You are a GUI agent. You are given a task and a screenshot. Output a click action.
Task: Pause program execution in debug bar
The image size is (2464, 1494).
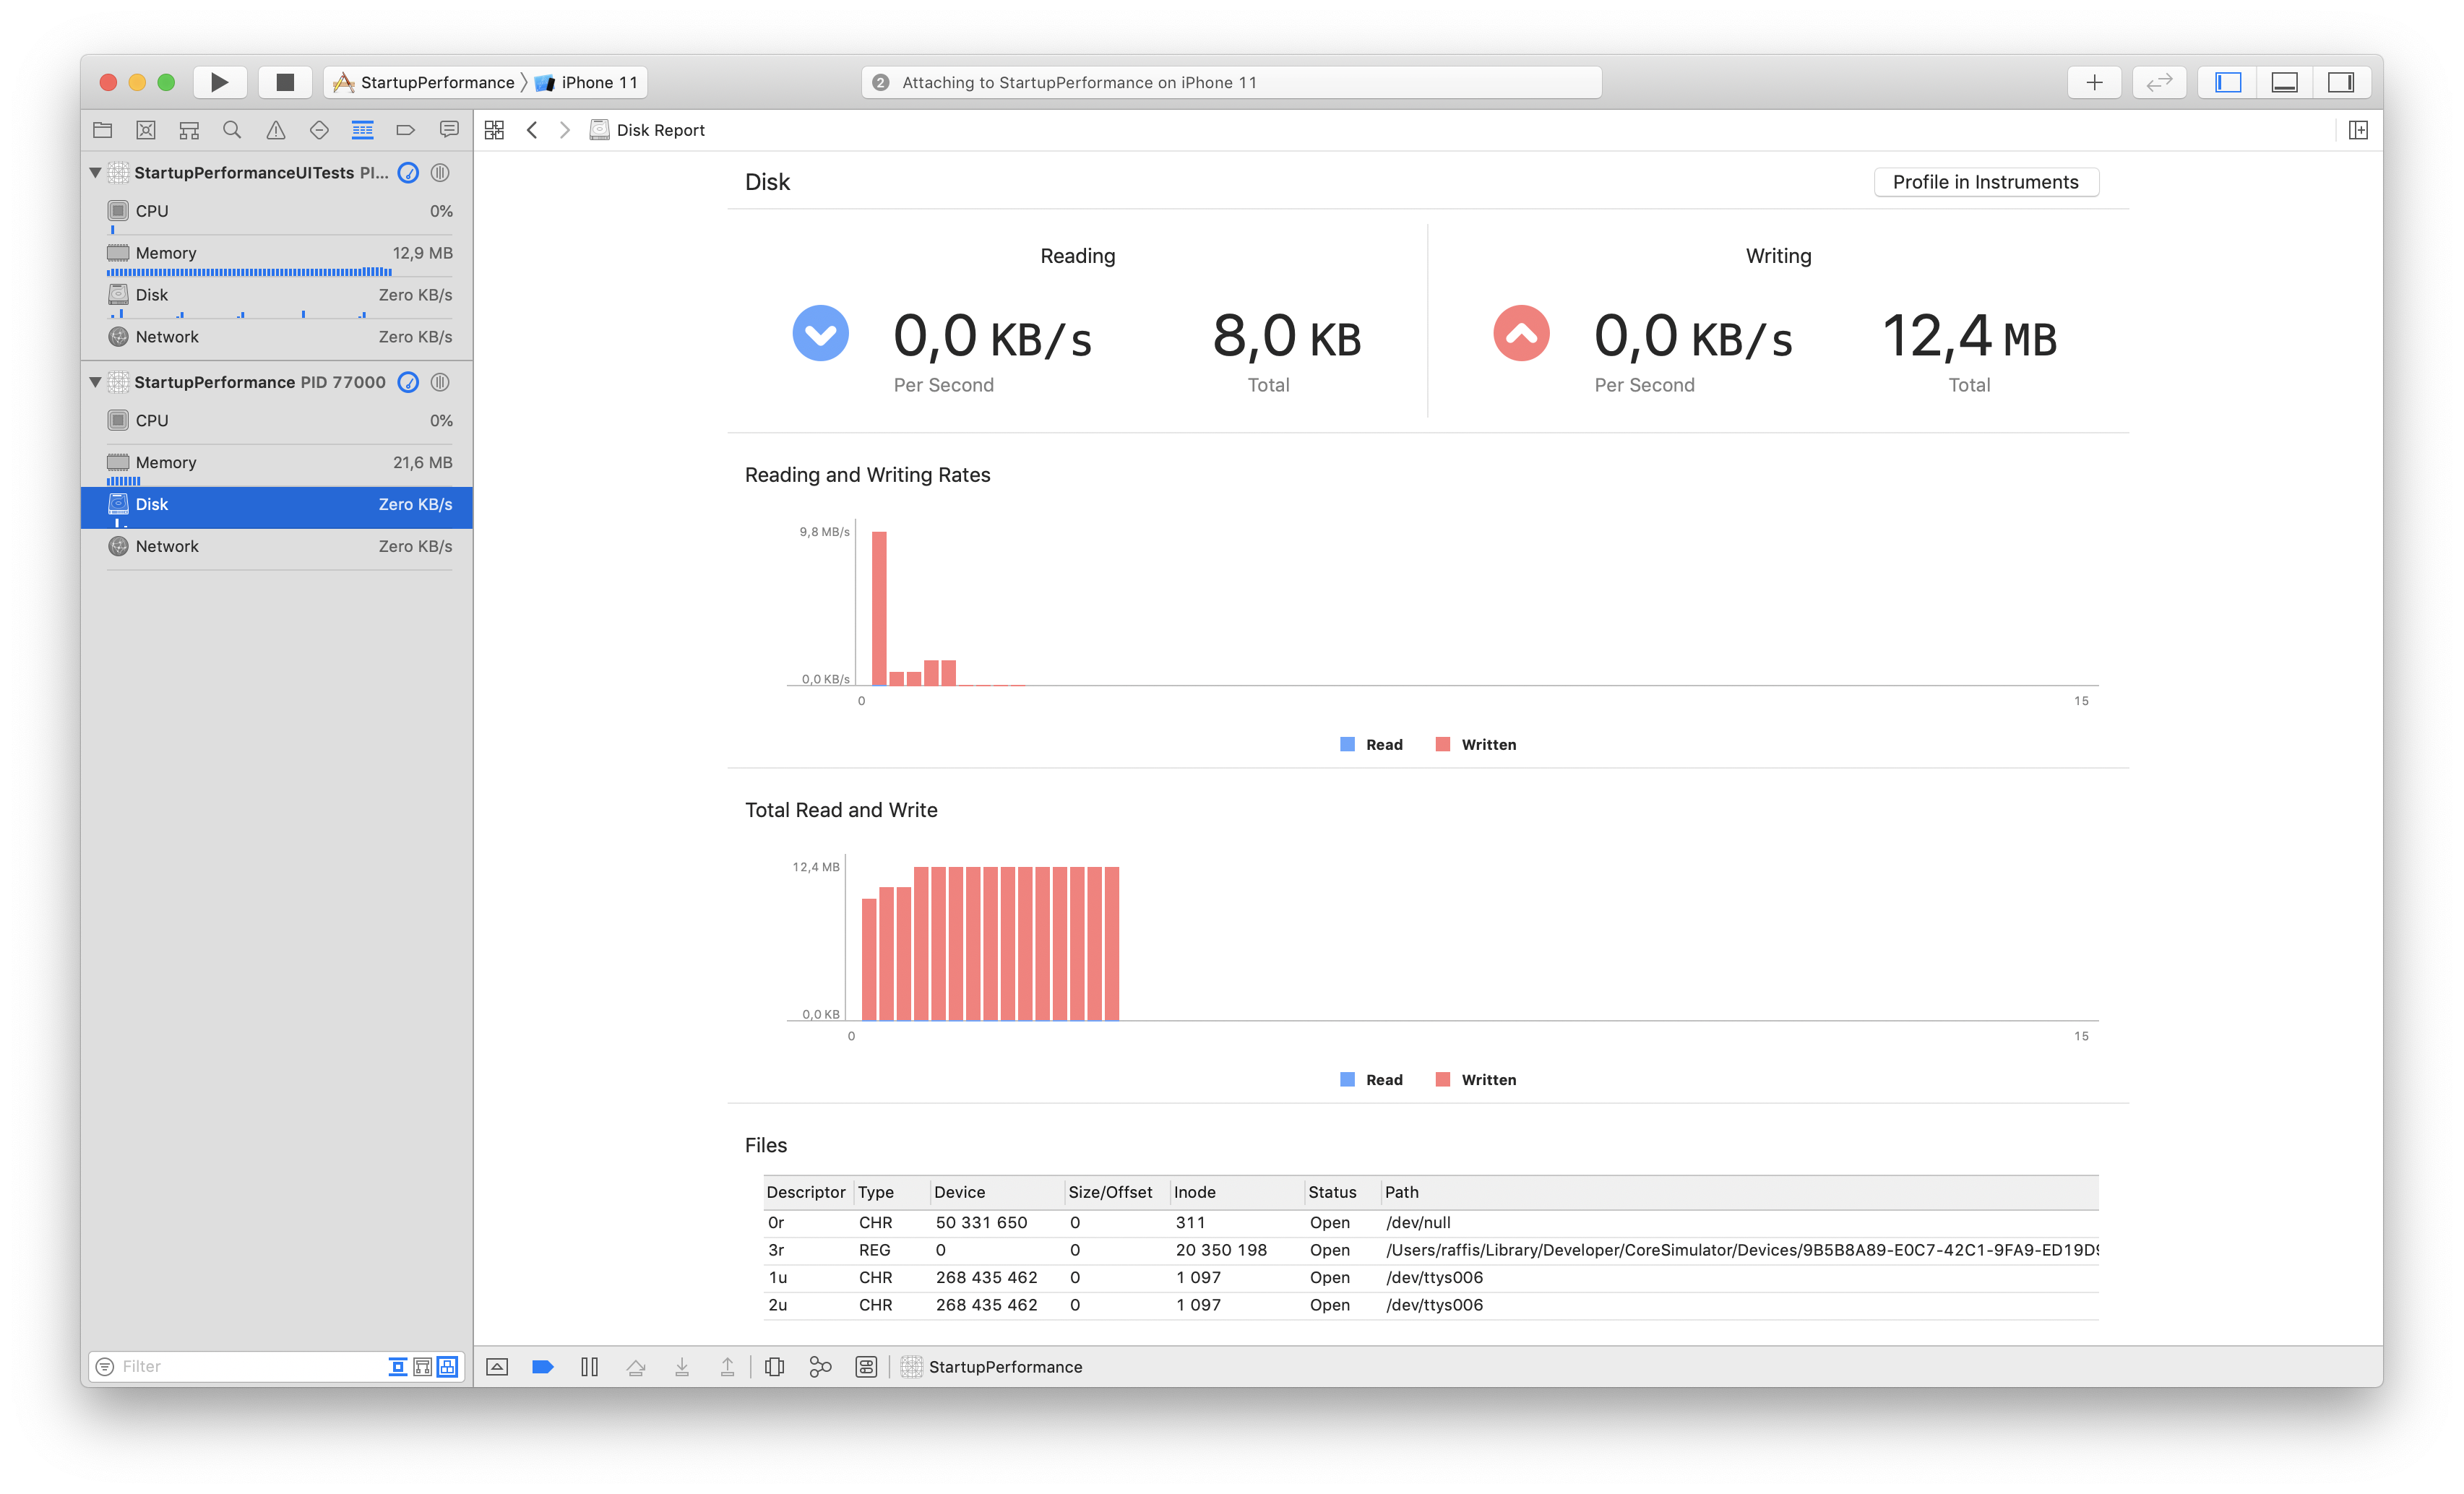coord(590,1367)
